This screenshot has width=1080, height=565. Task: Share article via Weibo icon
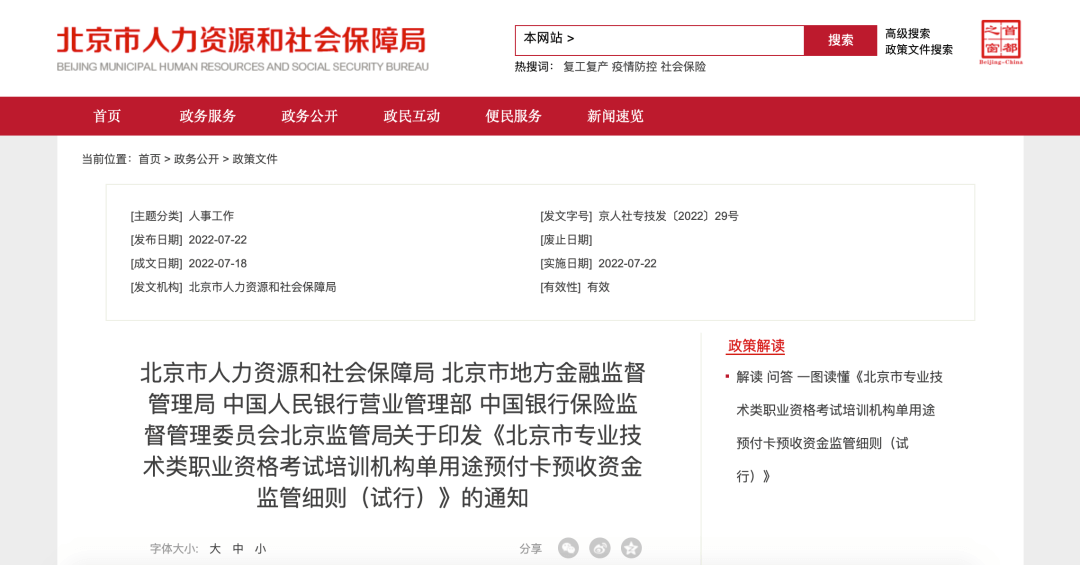pos(600,548)
